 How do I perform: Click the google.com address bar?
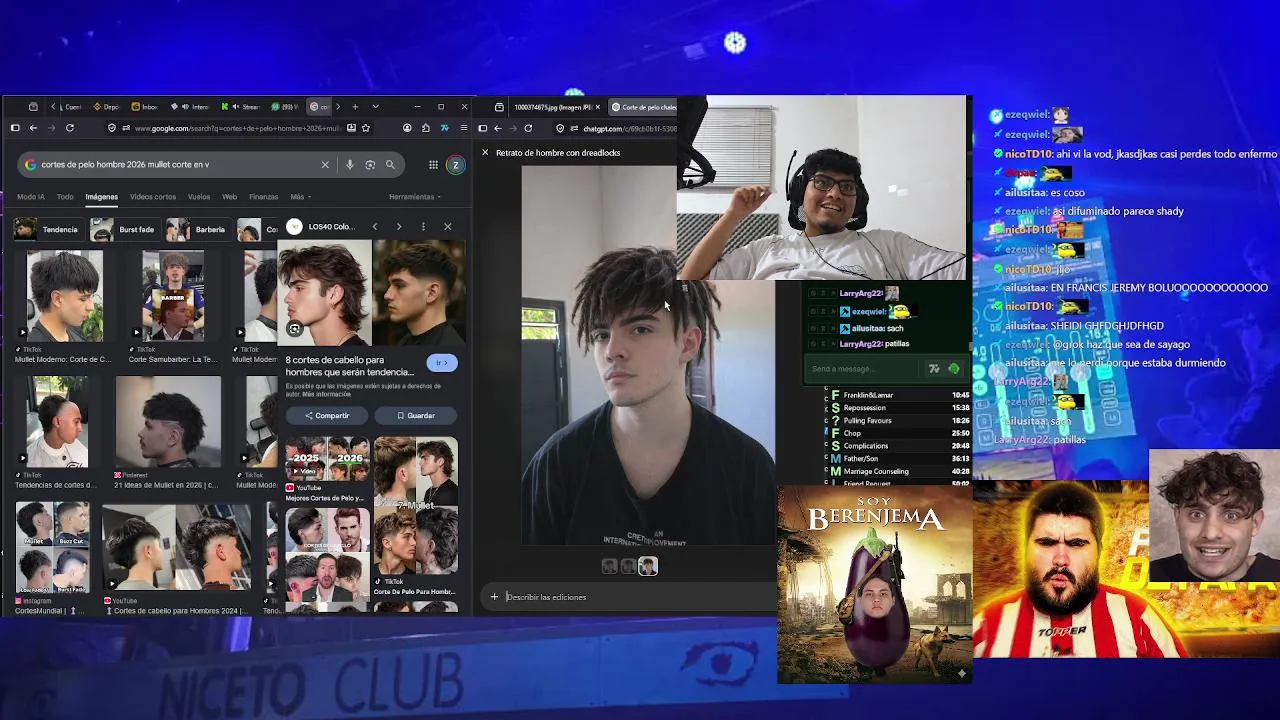pyautogui.click(x=238, y=128)
